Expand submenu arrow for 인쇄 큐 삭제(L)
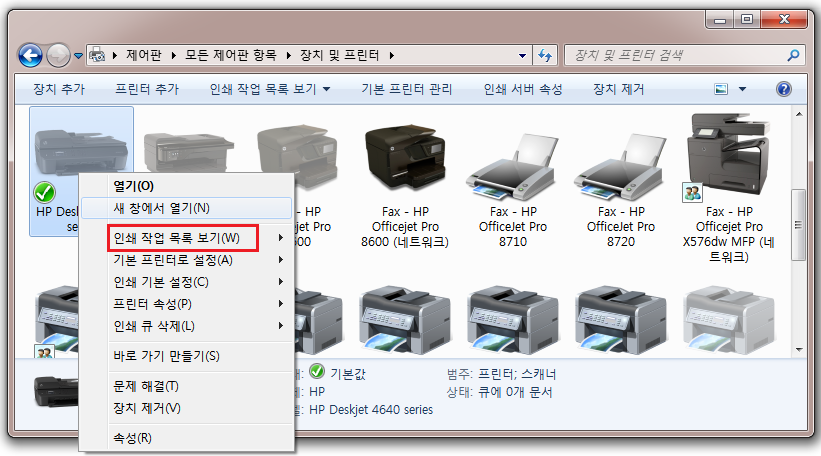The height and width of the screenshot is (456, 821). coord(281,326)
